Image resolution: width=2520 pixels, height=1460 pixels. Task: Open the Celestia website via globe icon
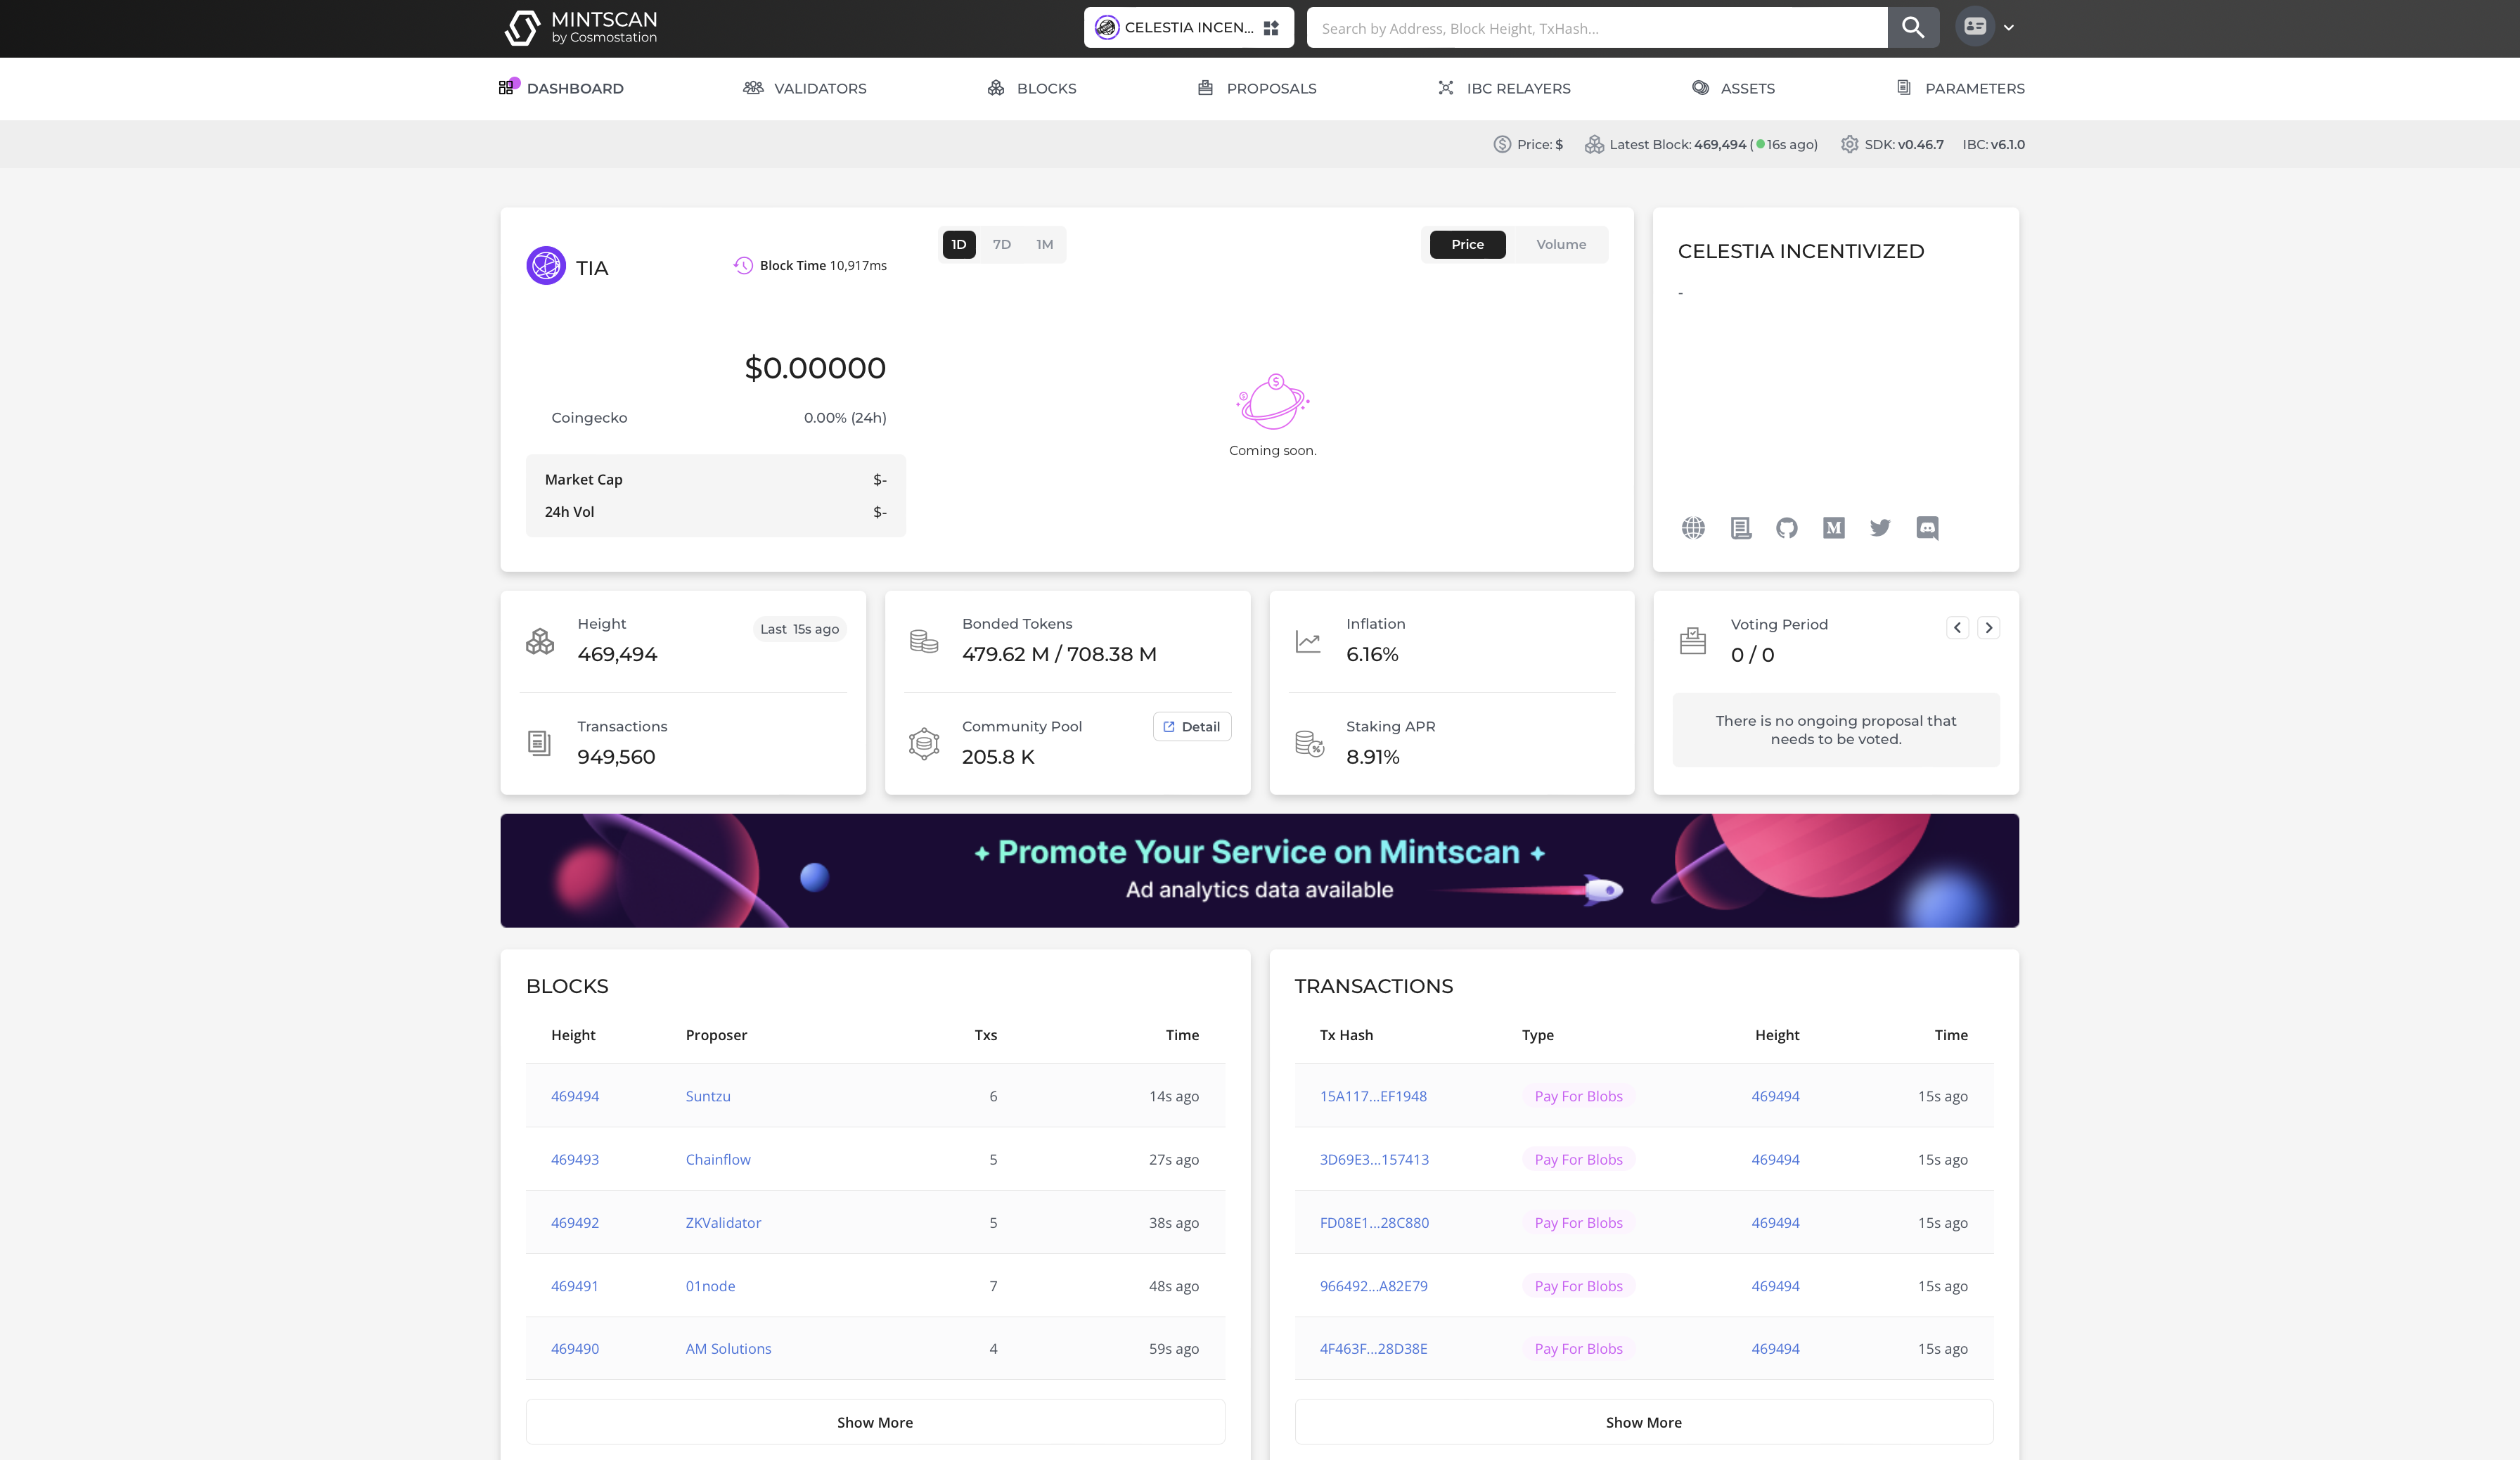pos(1693,528)
